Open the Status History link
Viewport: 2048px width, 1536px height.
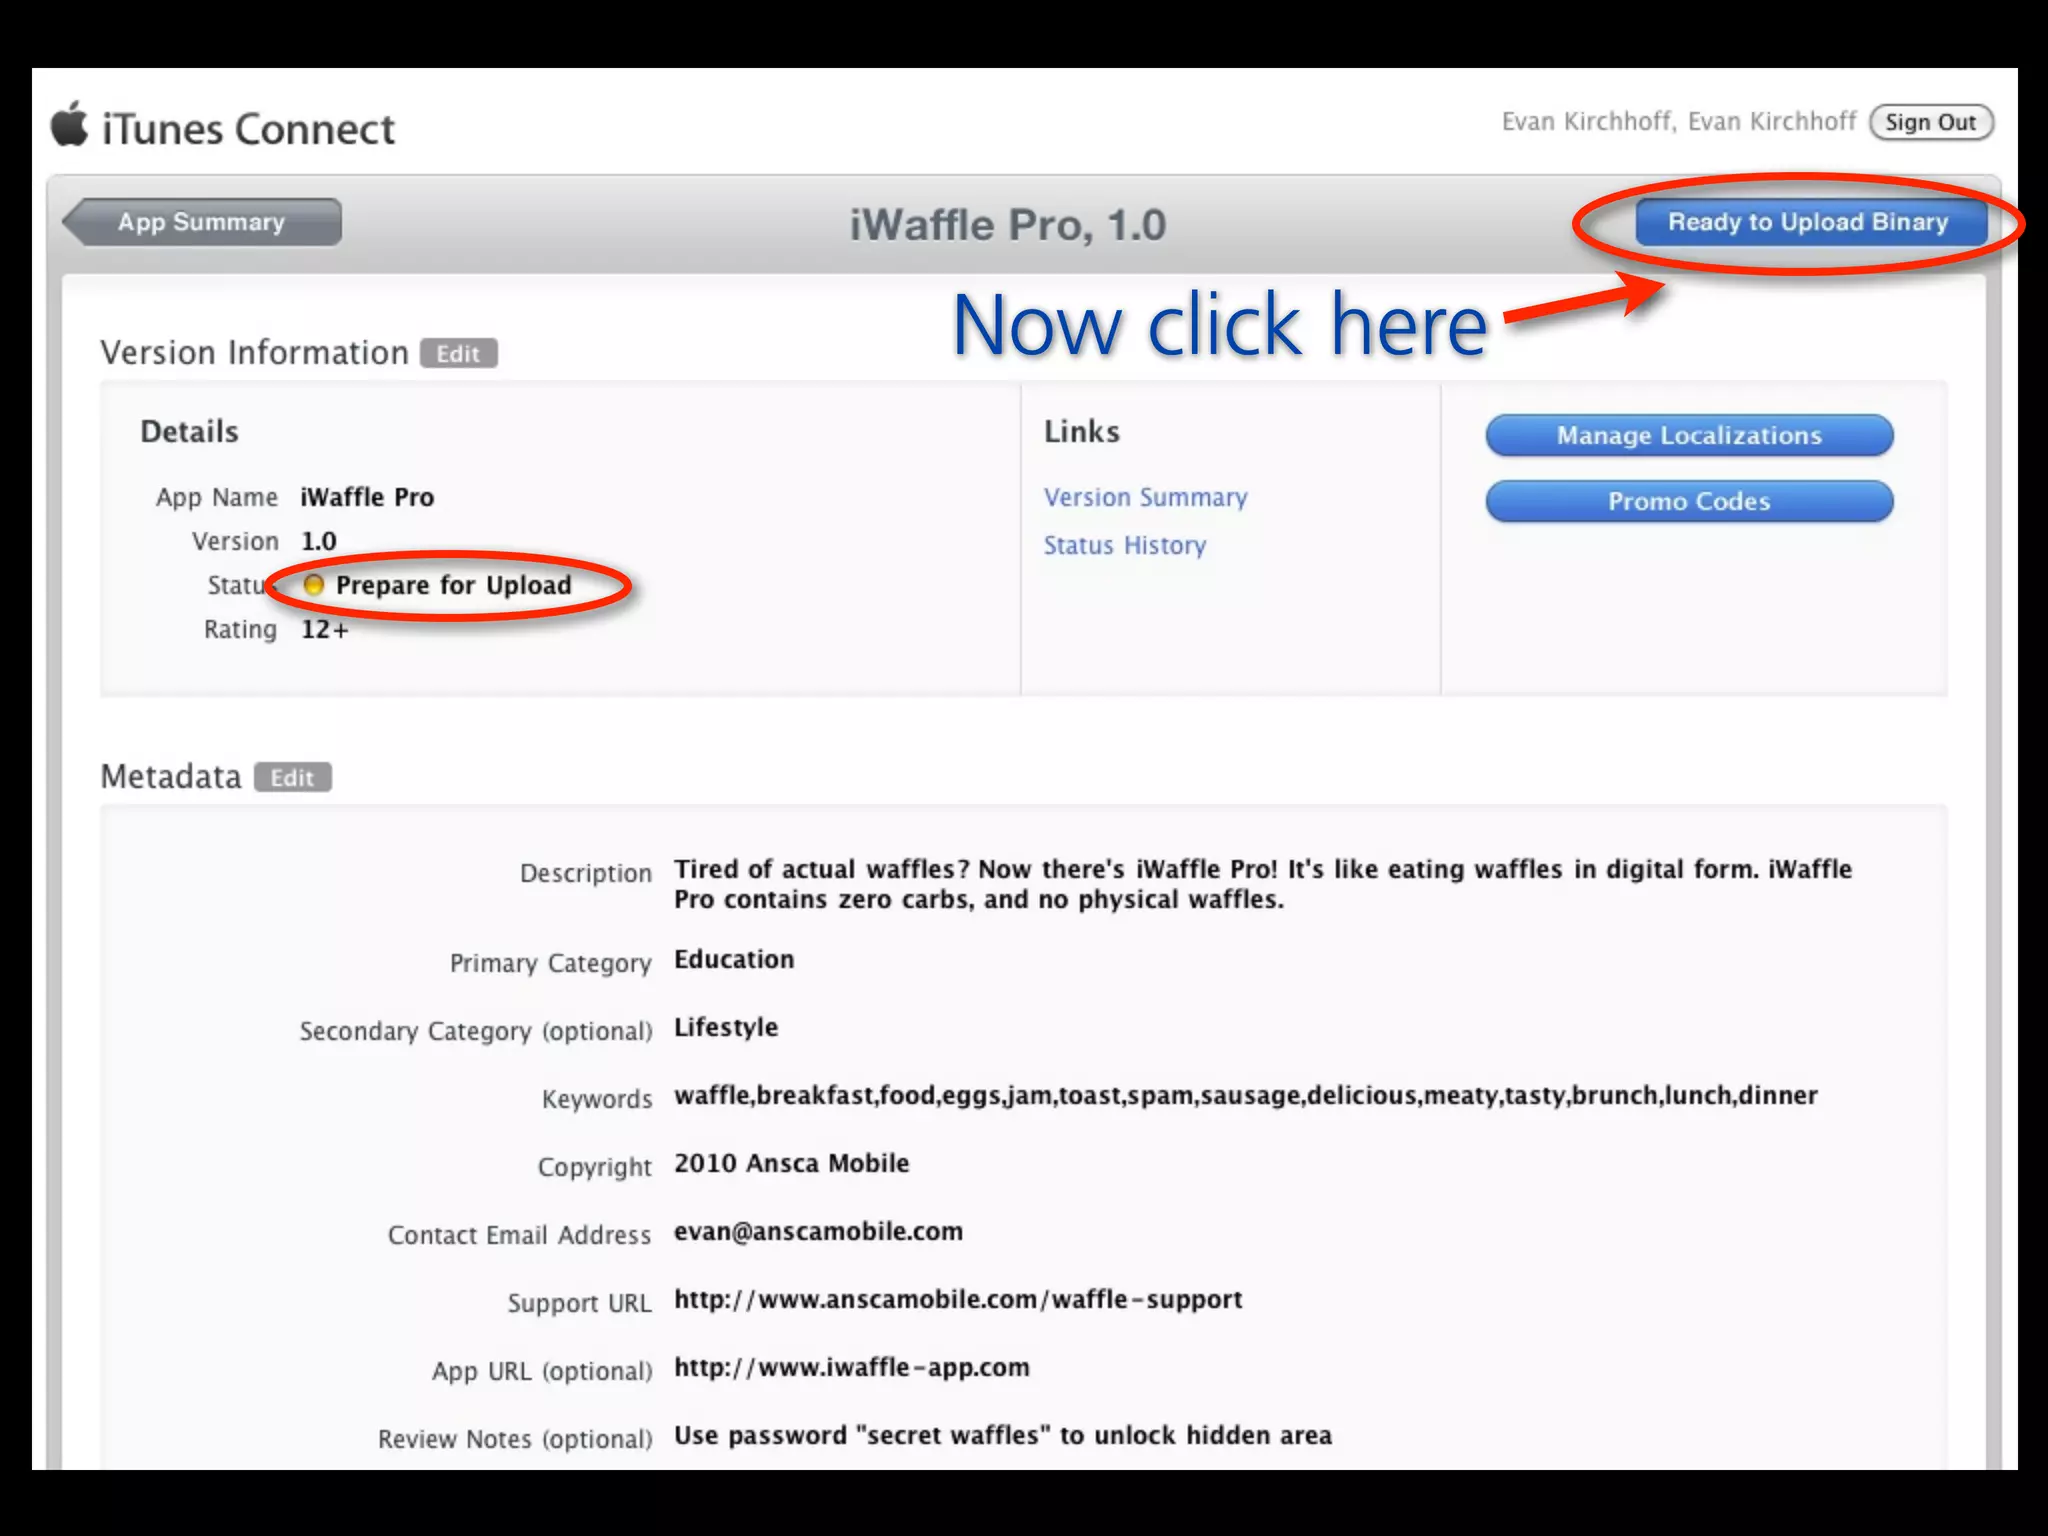(1125, 546)
